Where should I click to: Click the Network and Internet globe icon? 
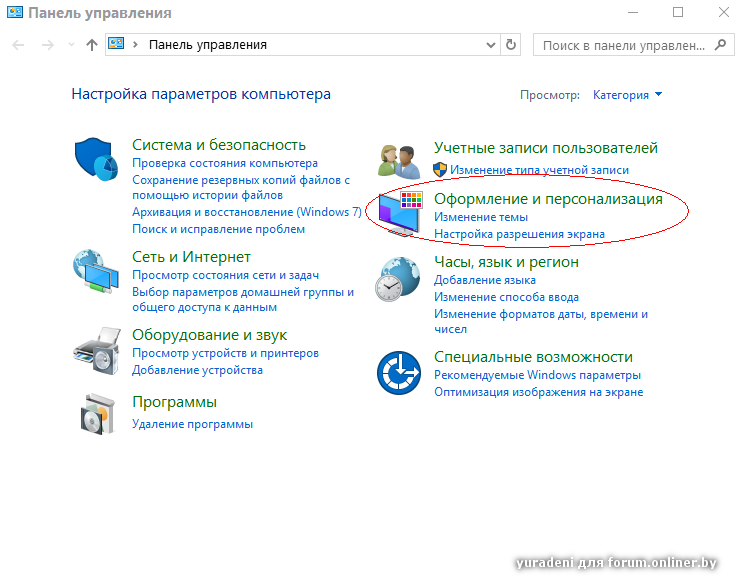[96, 272]
